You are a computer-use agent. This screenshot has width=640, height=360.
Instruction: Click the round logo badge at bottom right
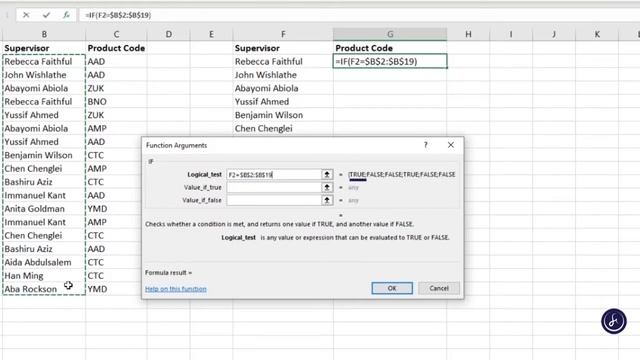pyautogui.click(x=613, y=321)
